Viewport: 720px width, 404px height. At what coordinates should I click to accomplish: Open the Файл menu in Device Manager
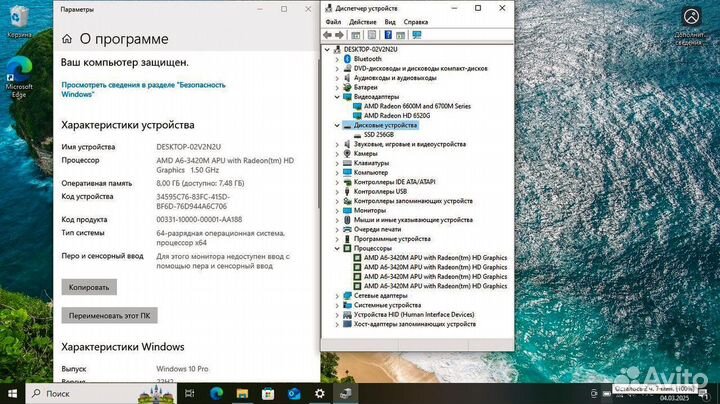point(333,22)
